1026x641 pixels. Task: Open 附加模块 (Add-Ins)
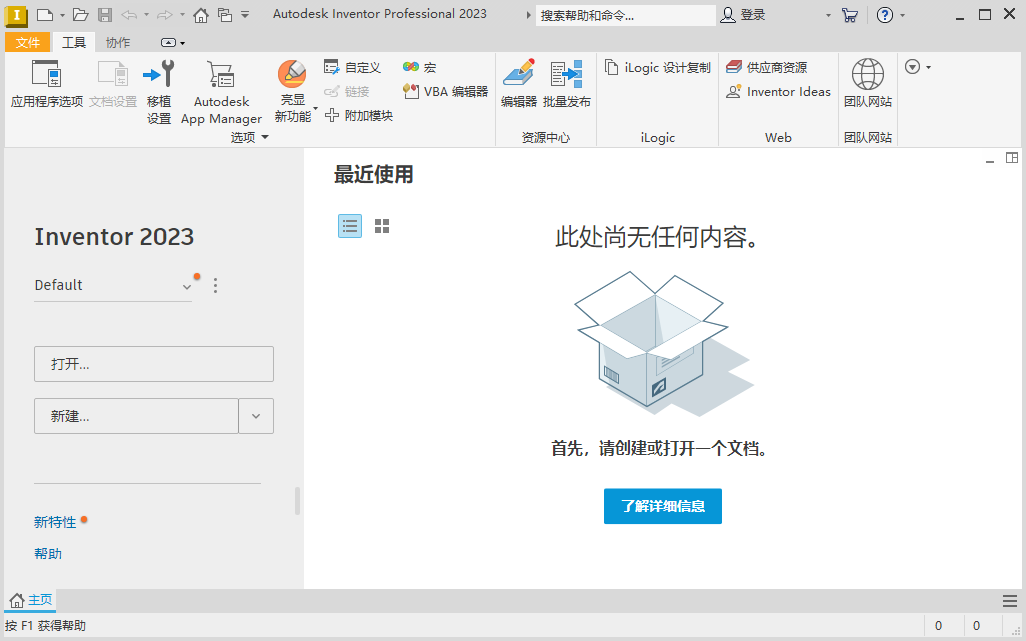pos(367,115)
